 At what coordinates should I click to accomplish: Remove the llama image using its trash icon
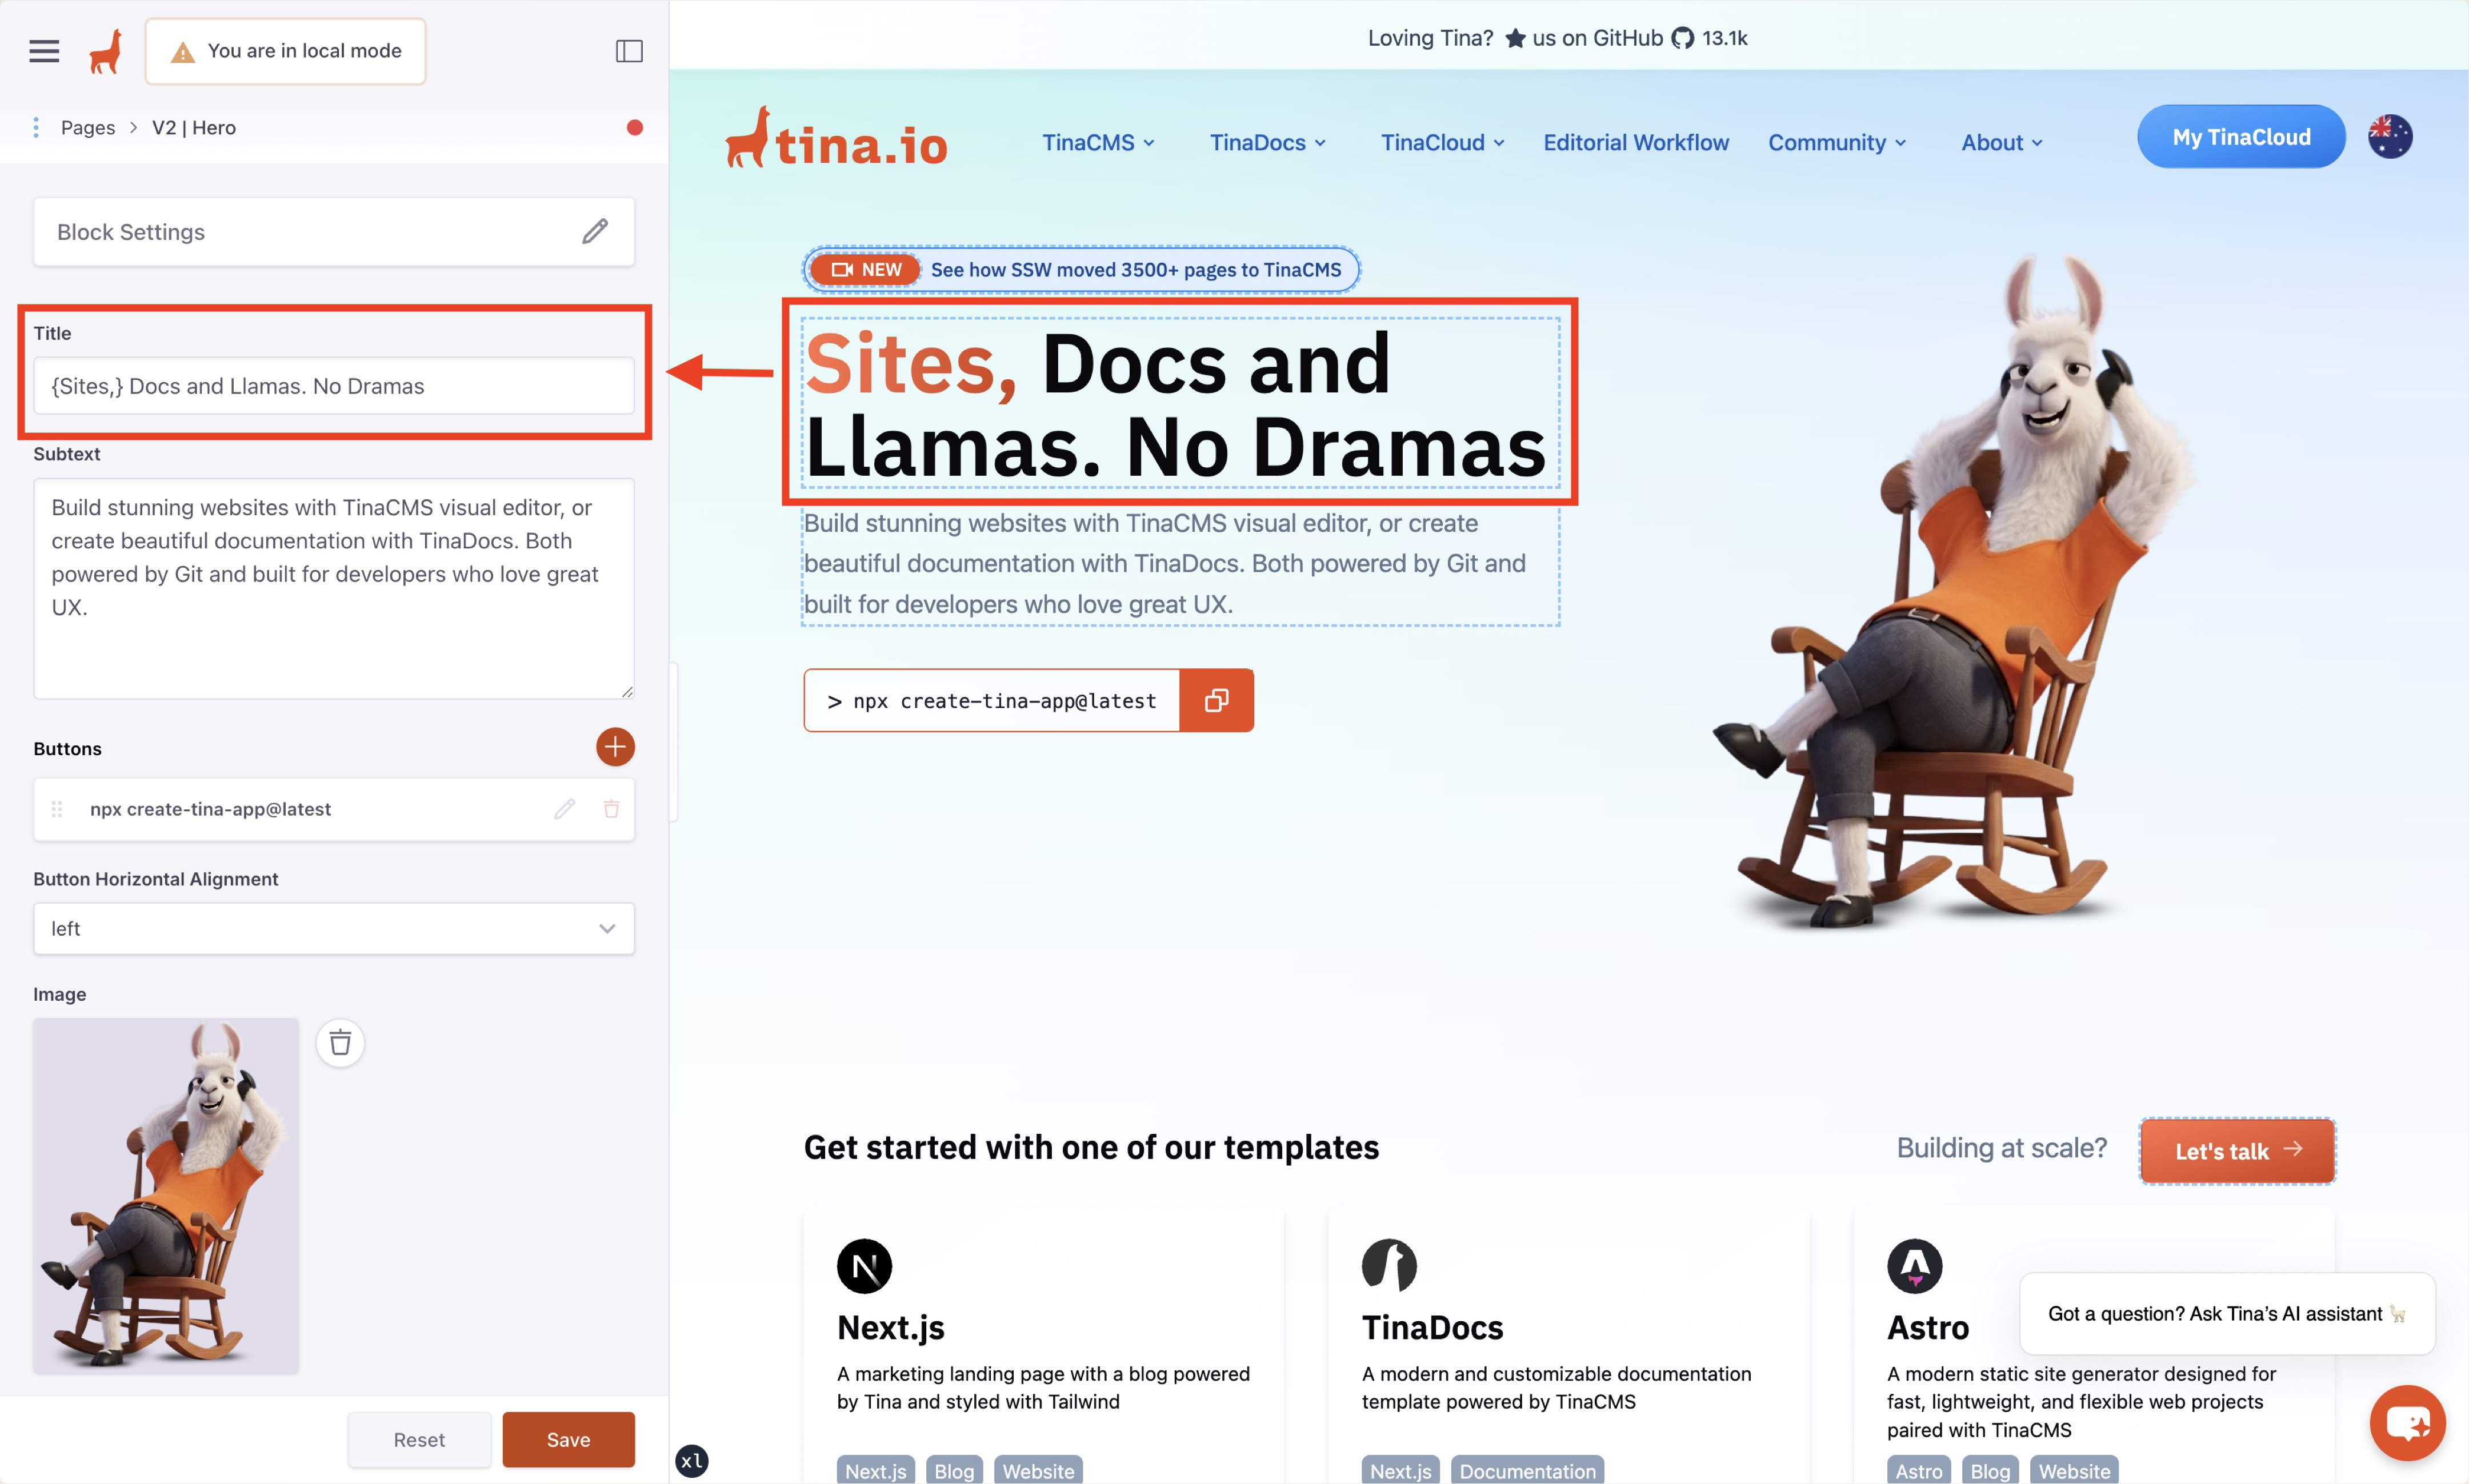340,1043
